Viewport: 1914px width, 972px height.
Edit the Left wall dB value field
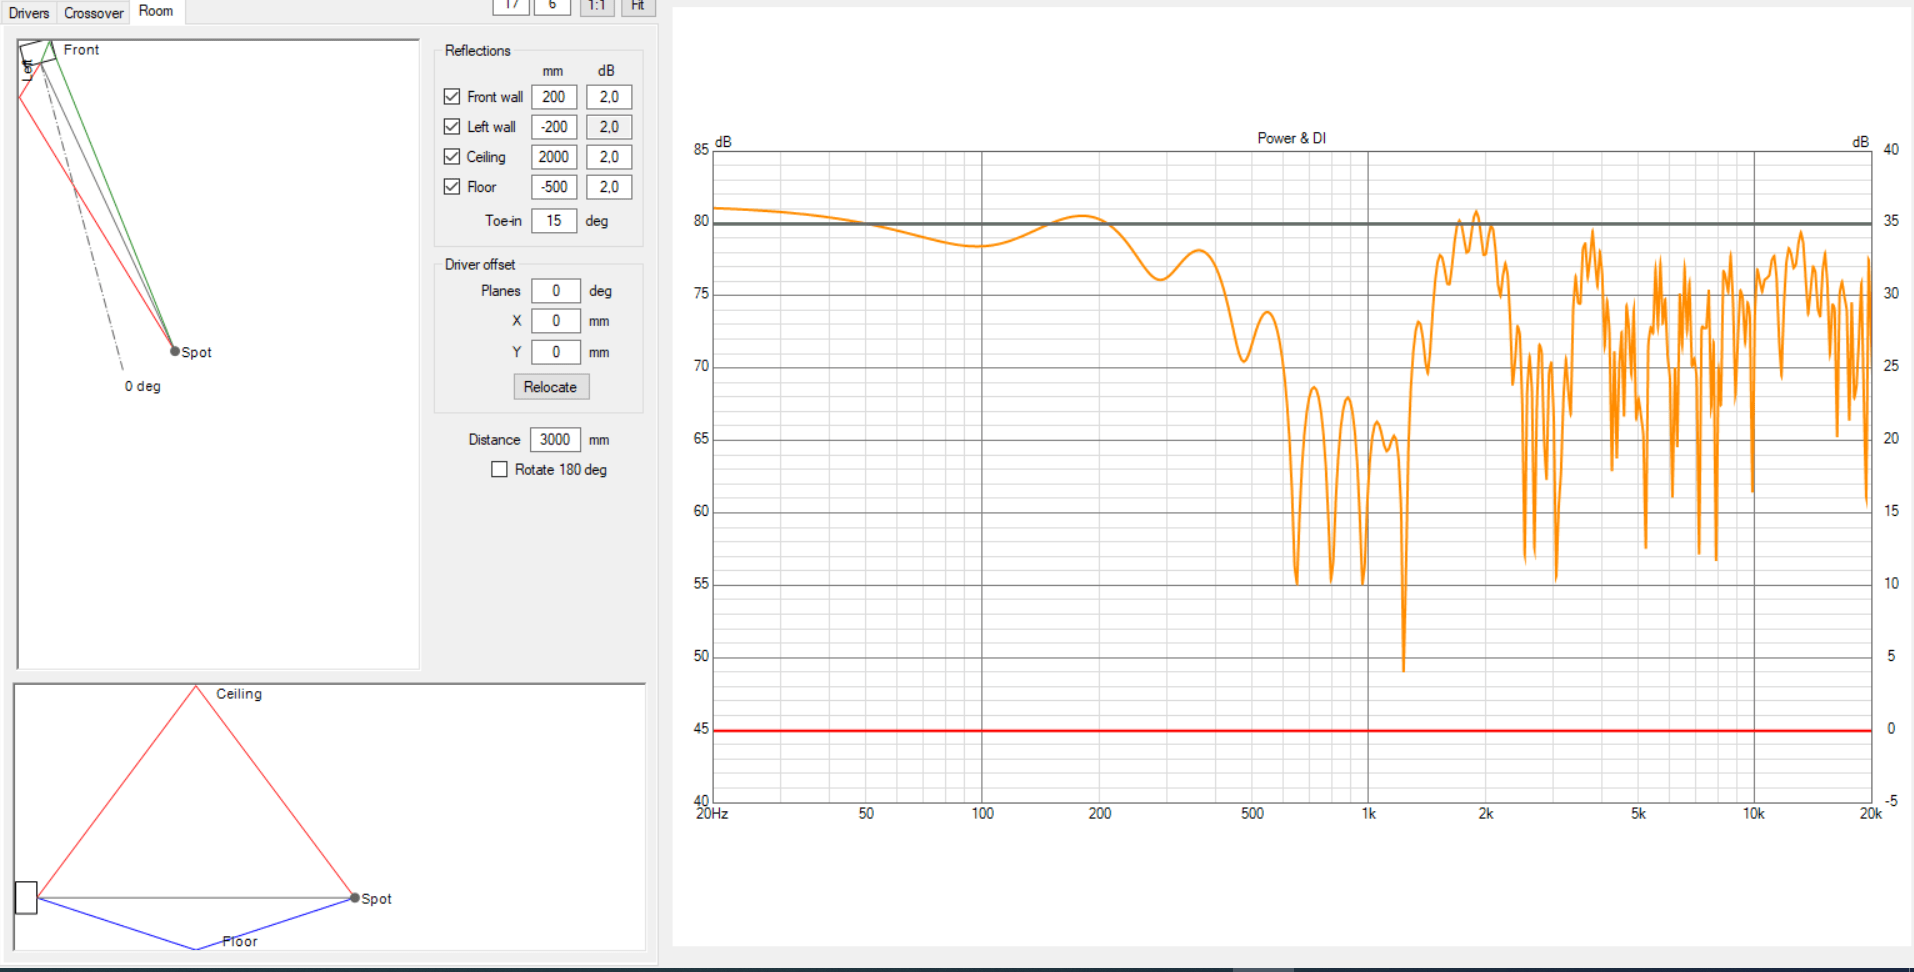pyautogui.click(x=609, y=127)
